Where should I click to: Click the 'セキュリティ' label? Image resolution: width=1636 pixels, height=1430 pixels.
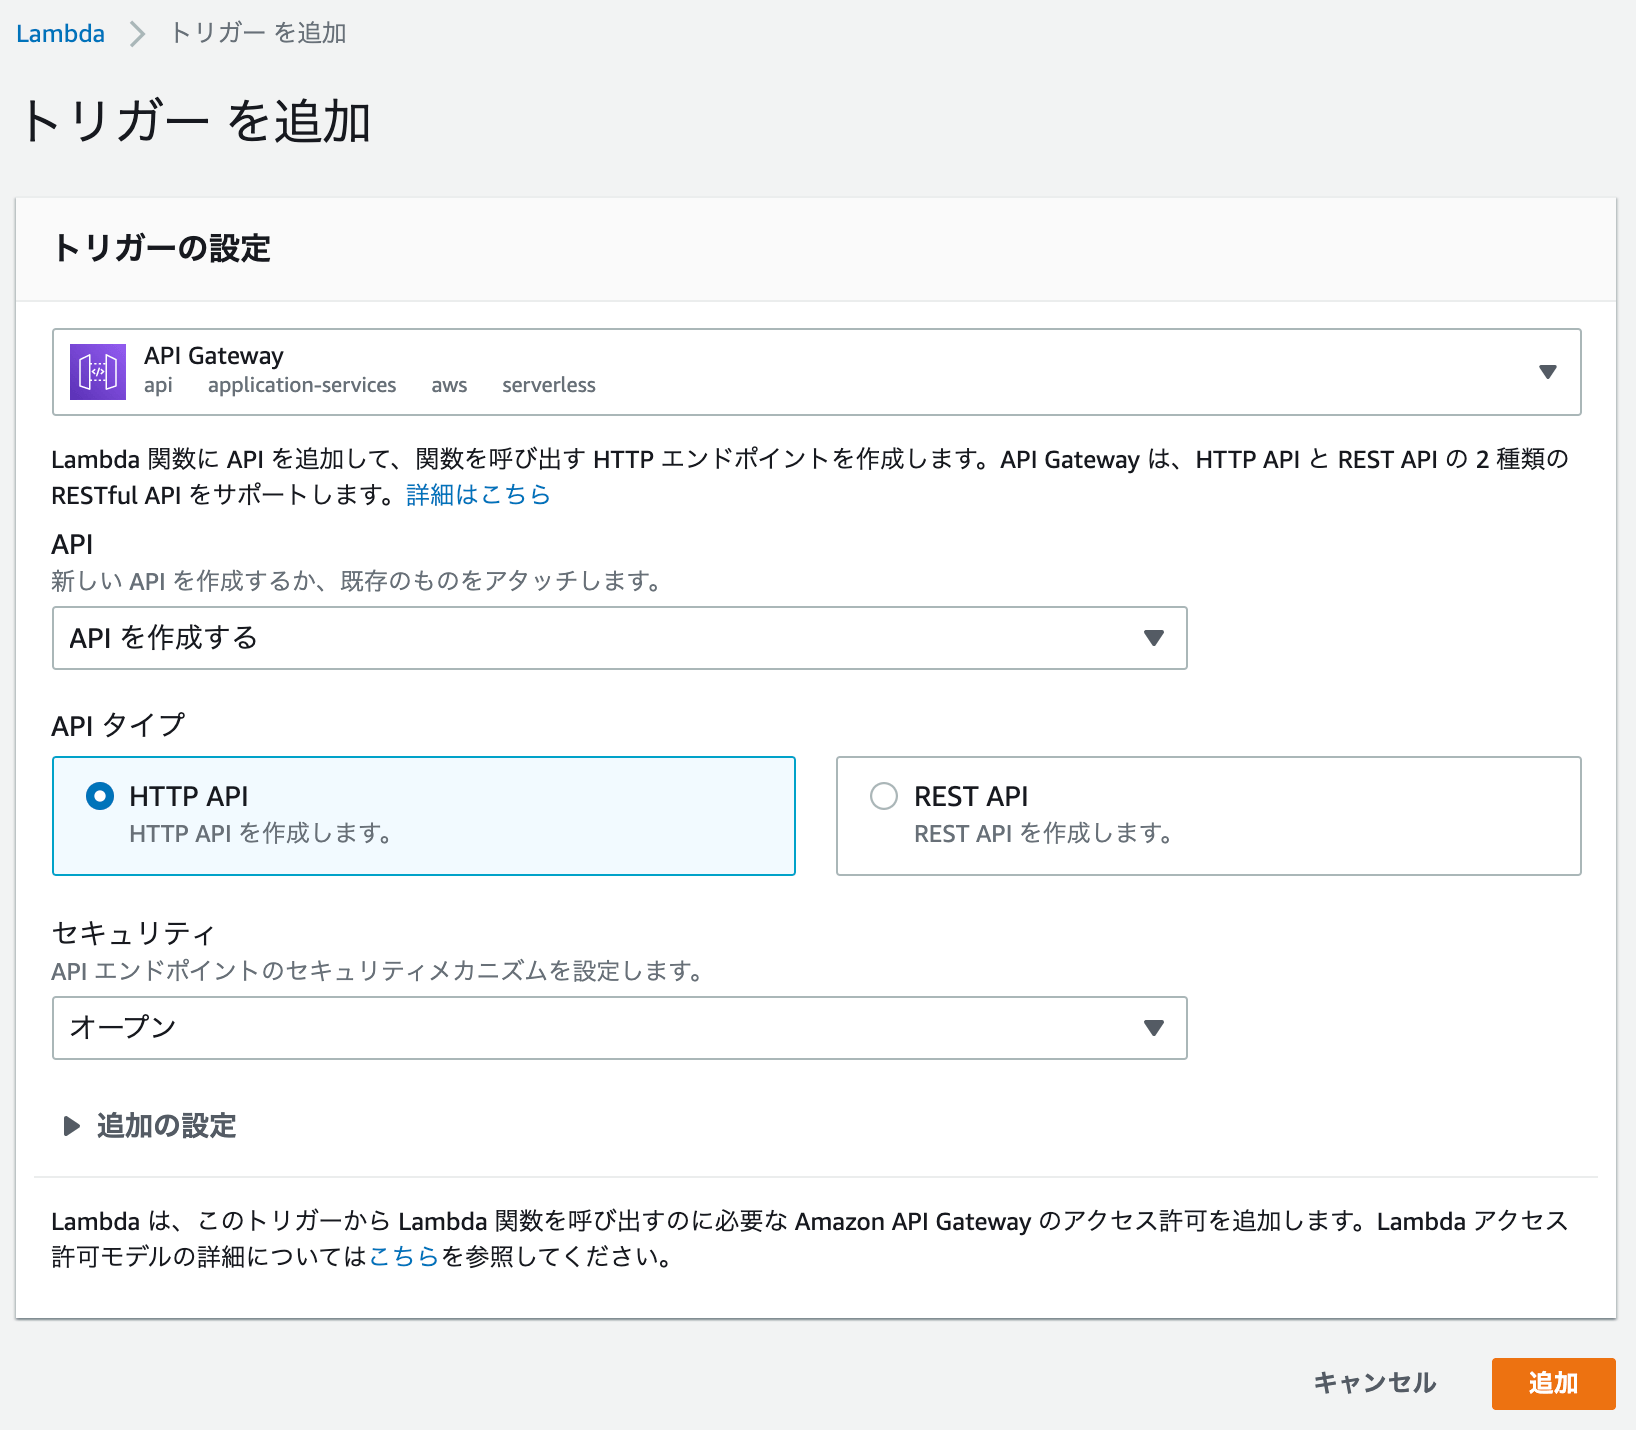click(x=133, y=933)
